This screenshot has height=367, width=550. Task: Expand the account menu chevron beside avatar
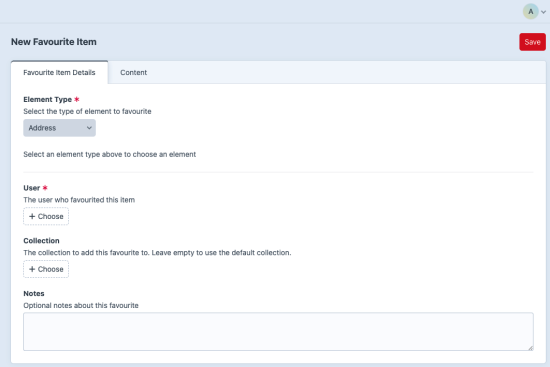[x=543, y=12]
